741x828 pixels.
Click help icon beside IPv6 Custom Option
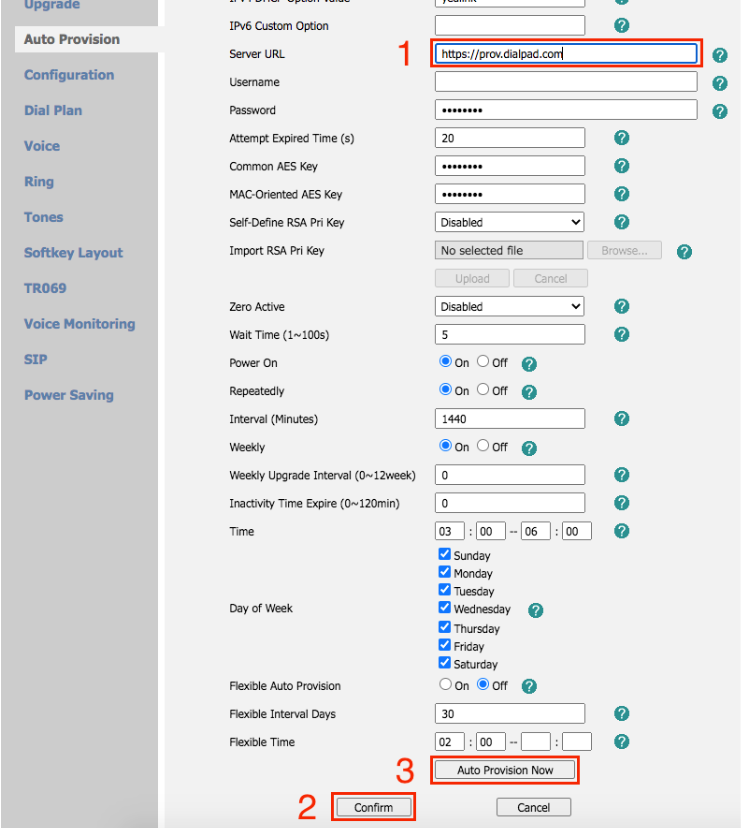622,25
